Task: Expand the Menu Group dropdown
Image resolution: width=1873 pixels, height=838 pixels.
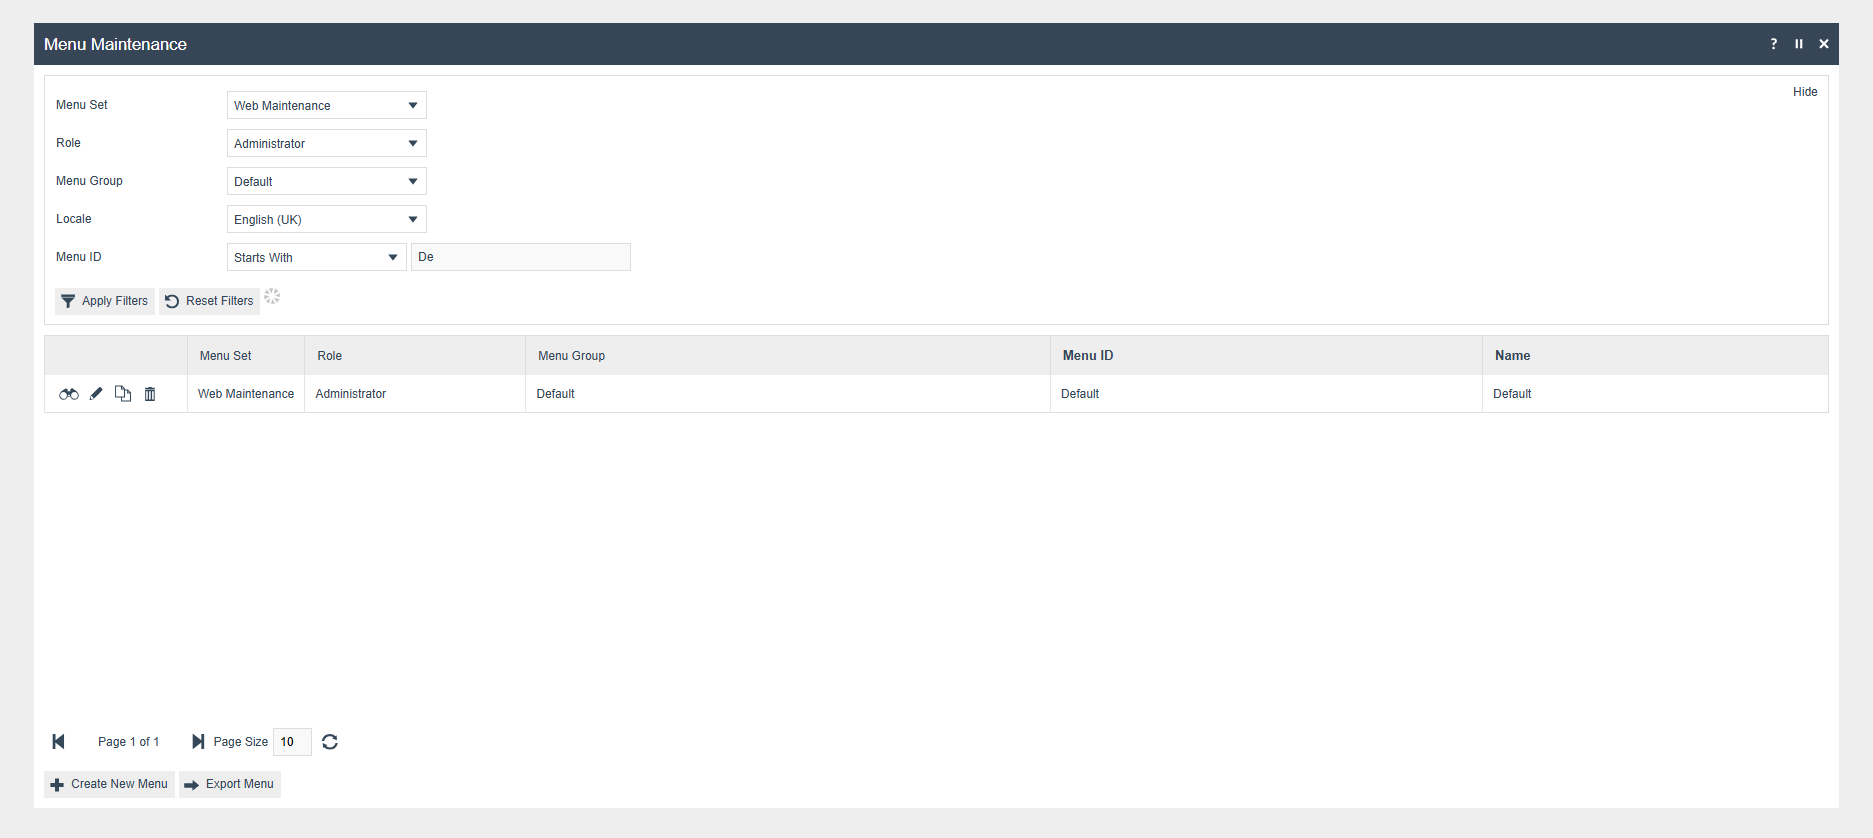Action: (327, 181)
